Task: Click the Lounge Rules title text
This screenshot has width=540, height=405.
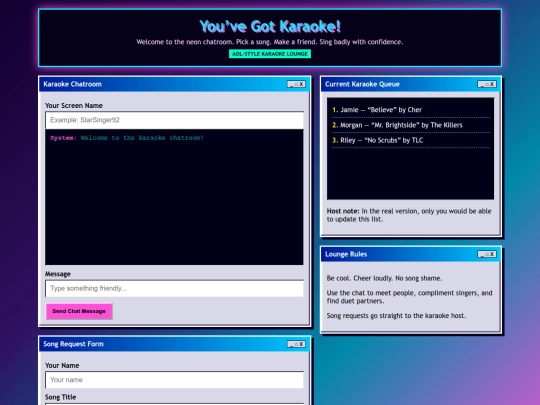Action: (346, 254)
